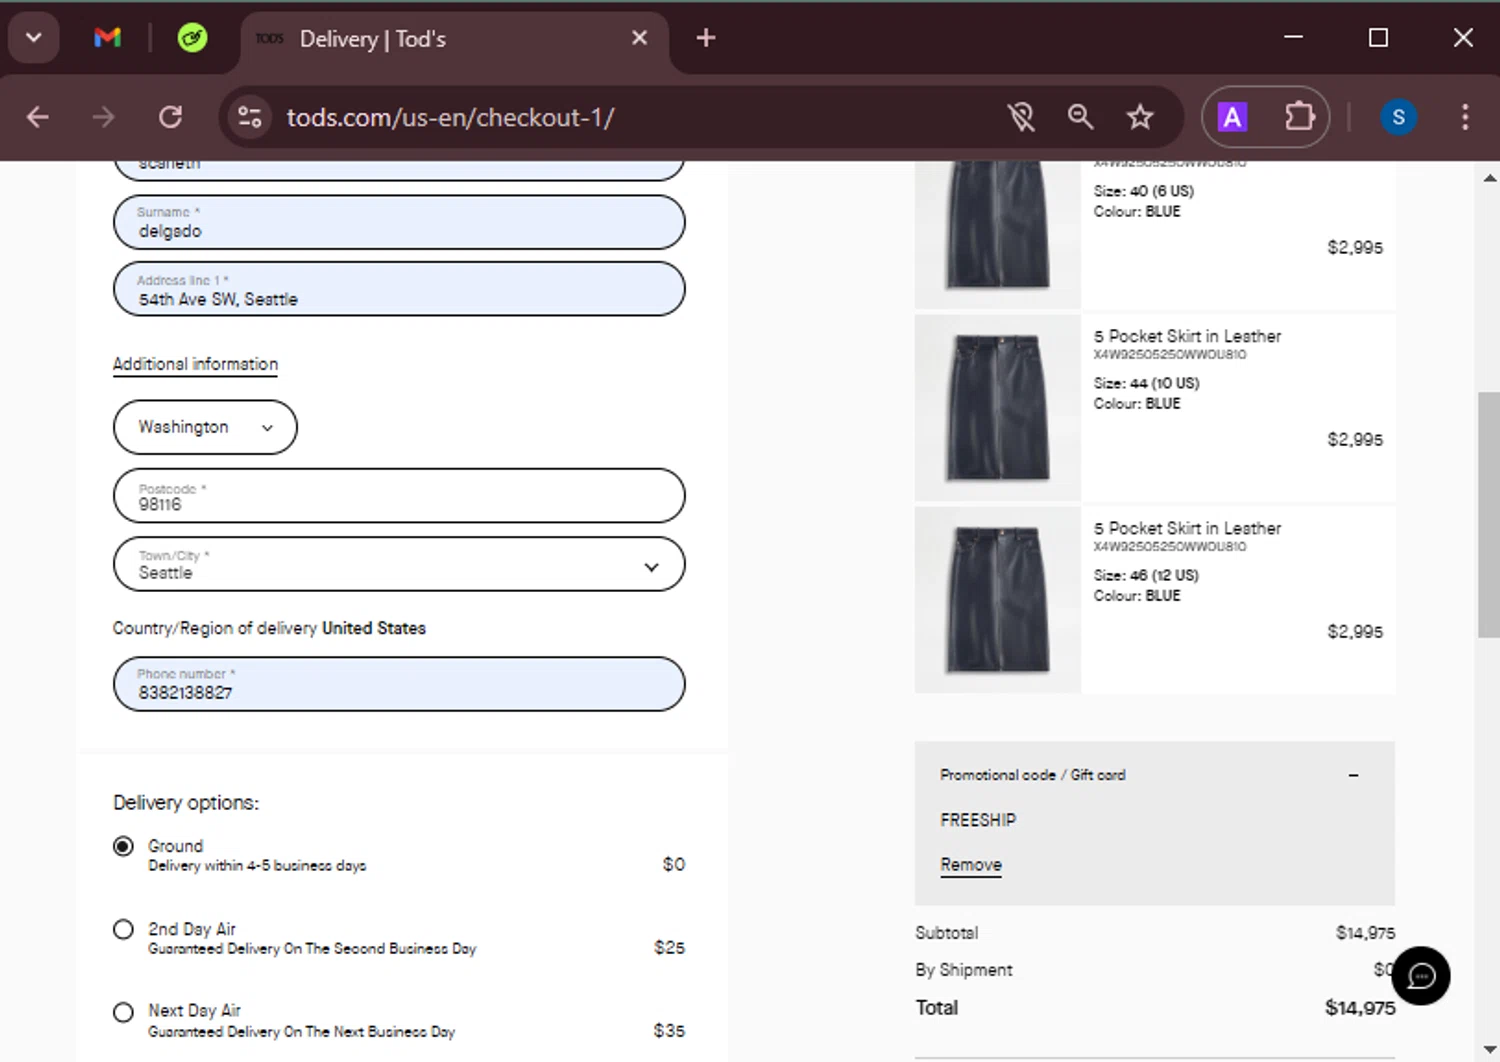Click the page vertical scrollbar thumb
The height and width of the screenshot is (1062, 1500).
1489,515
